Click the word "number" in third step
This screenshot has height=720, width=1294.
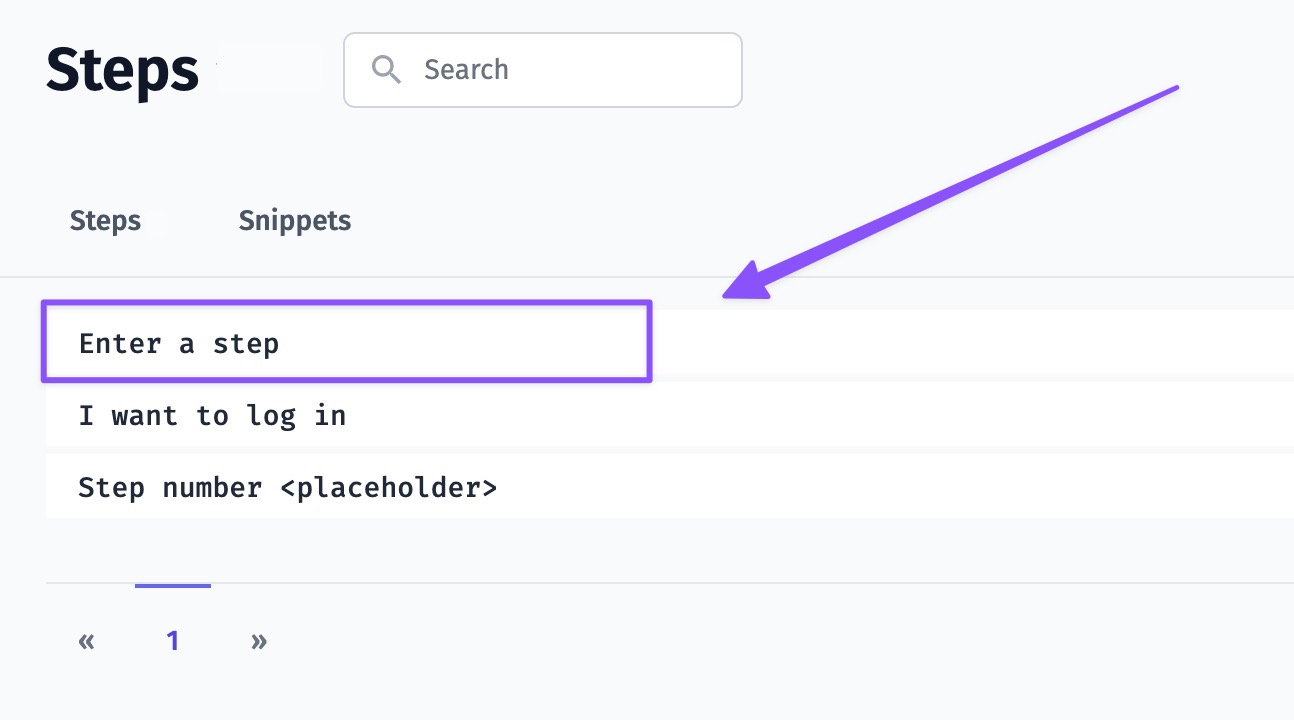212,488
